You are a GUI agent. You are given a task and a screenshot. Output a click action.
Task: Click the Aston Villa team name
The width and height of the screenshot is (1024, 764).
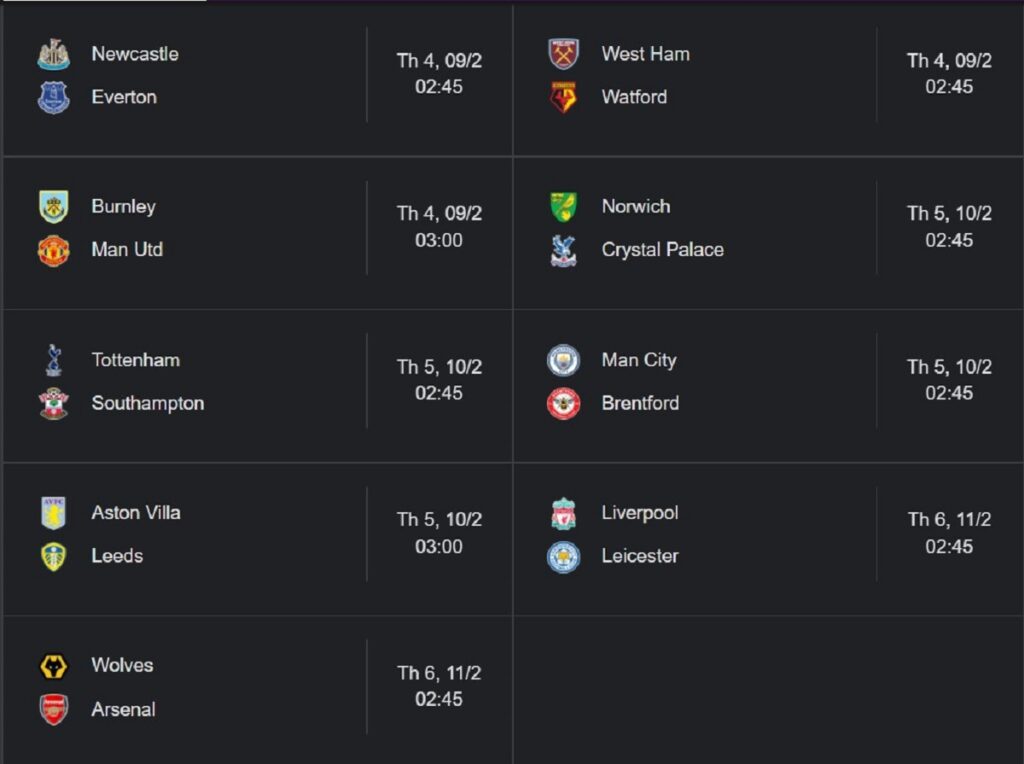pos(136,513)
